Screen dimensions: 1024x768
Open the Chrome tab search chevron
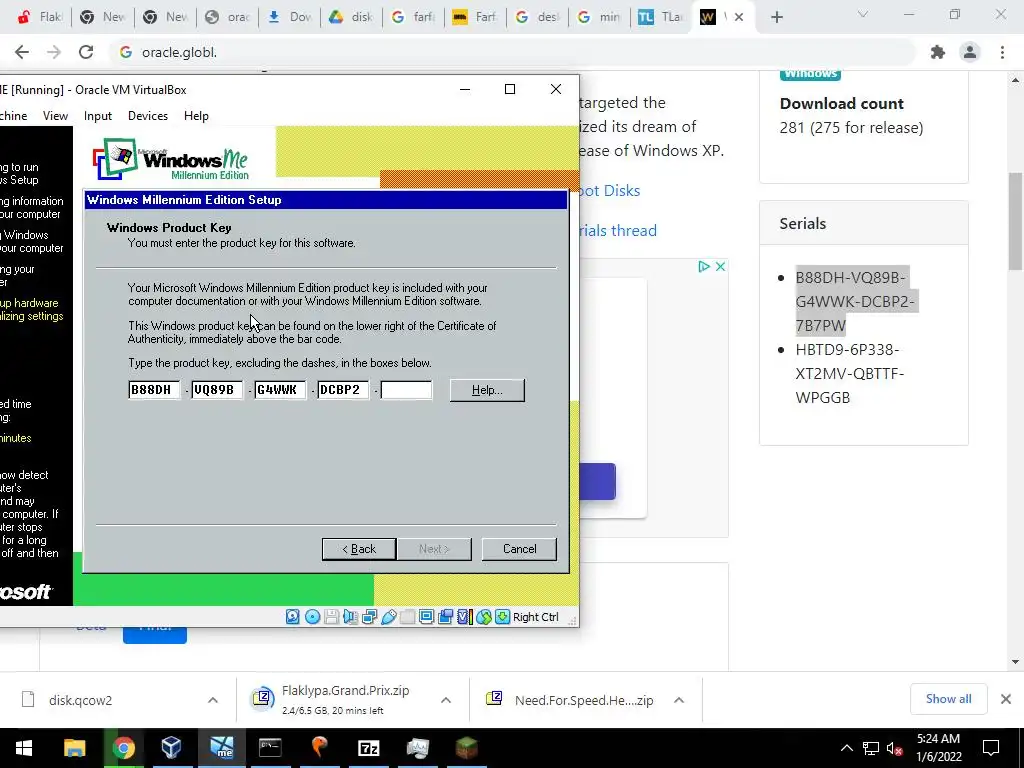pyautogui.click(x=863, y=14)
